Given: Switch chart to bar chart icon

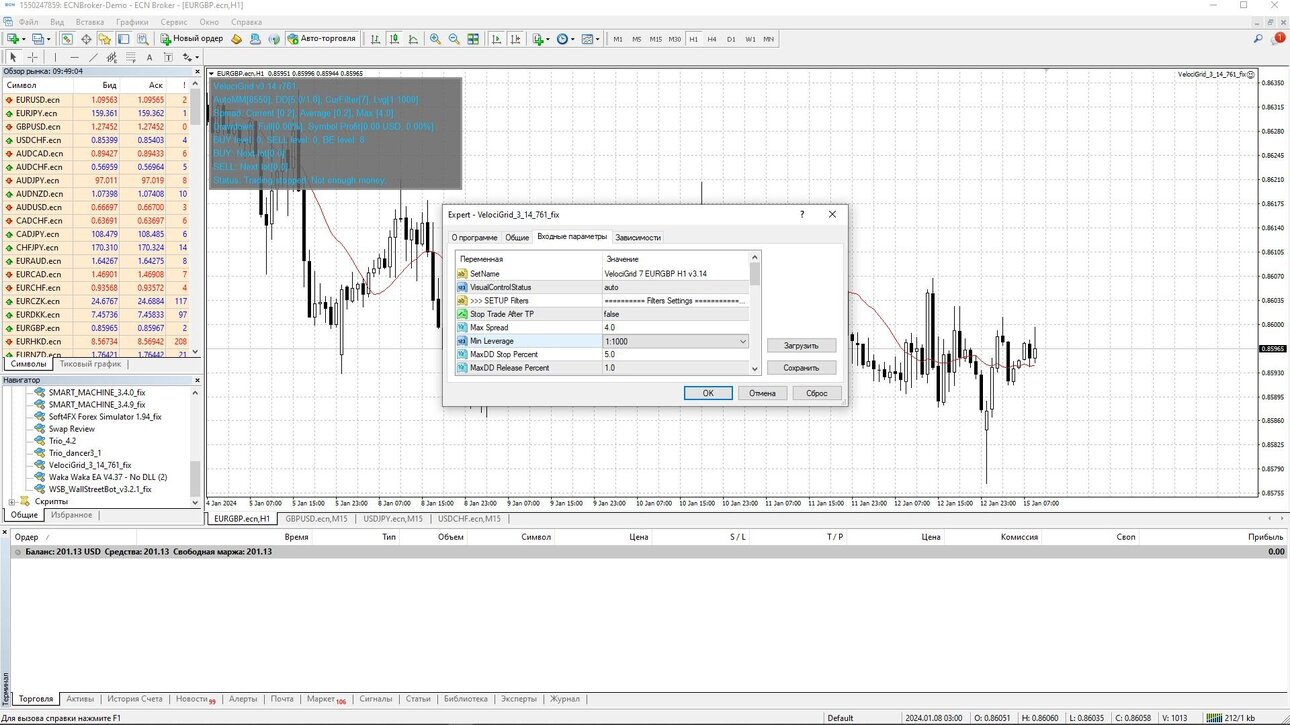Looking at the screenshot, I should pos(375,39).
